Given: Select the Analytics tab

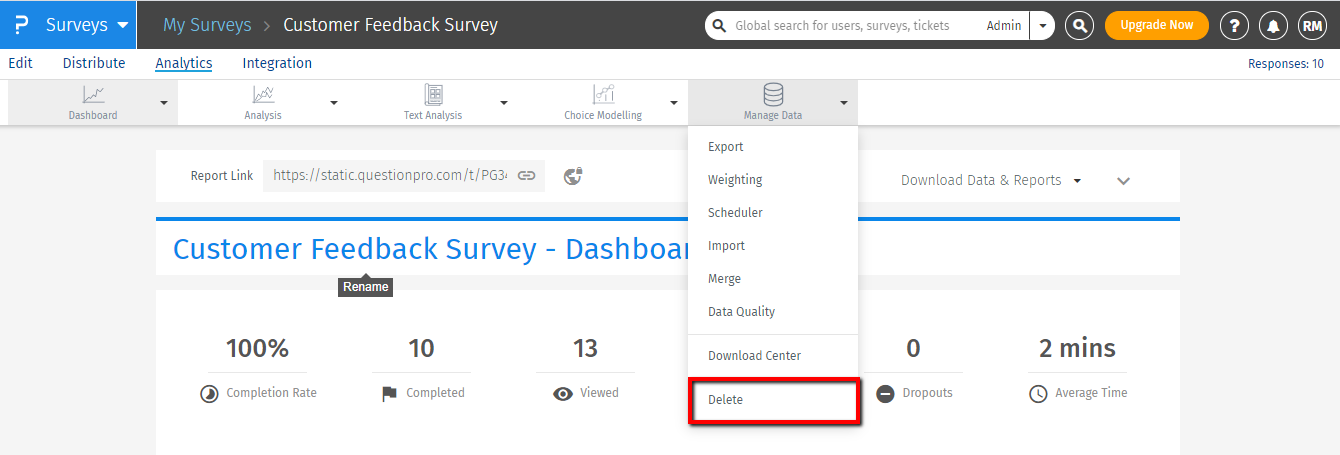Looking at the screenshot, I should pyautogui.click(x=184, y=63).
